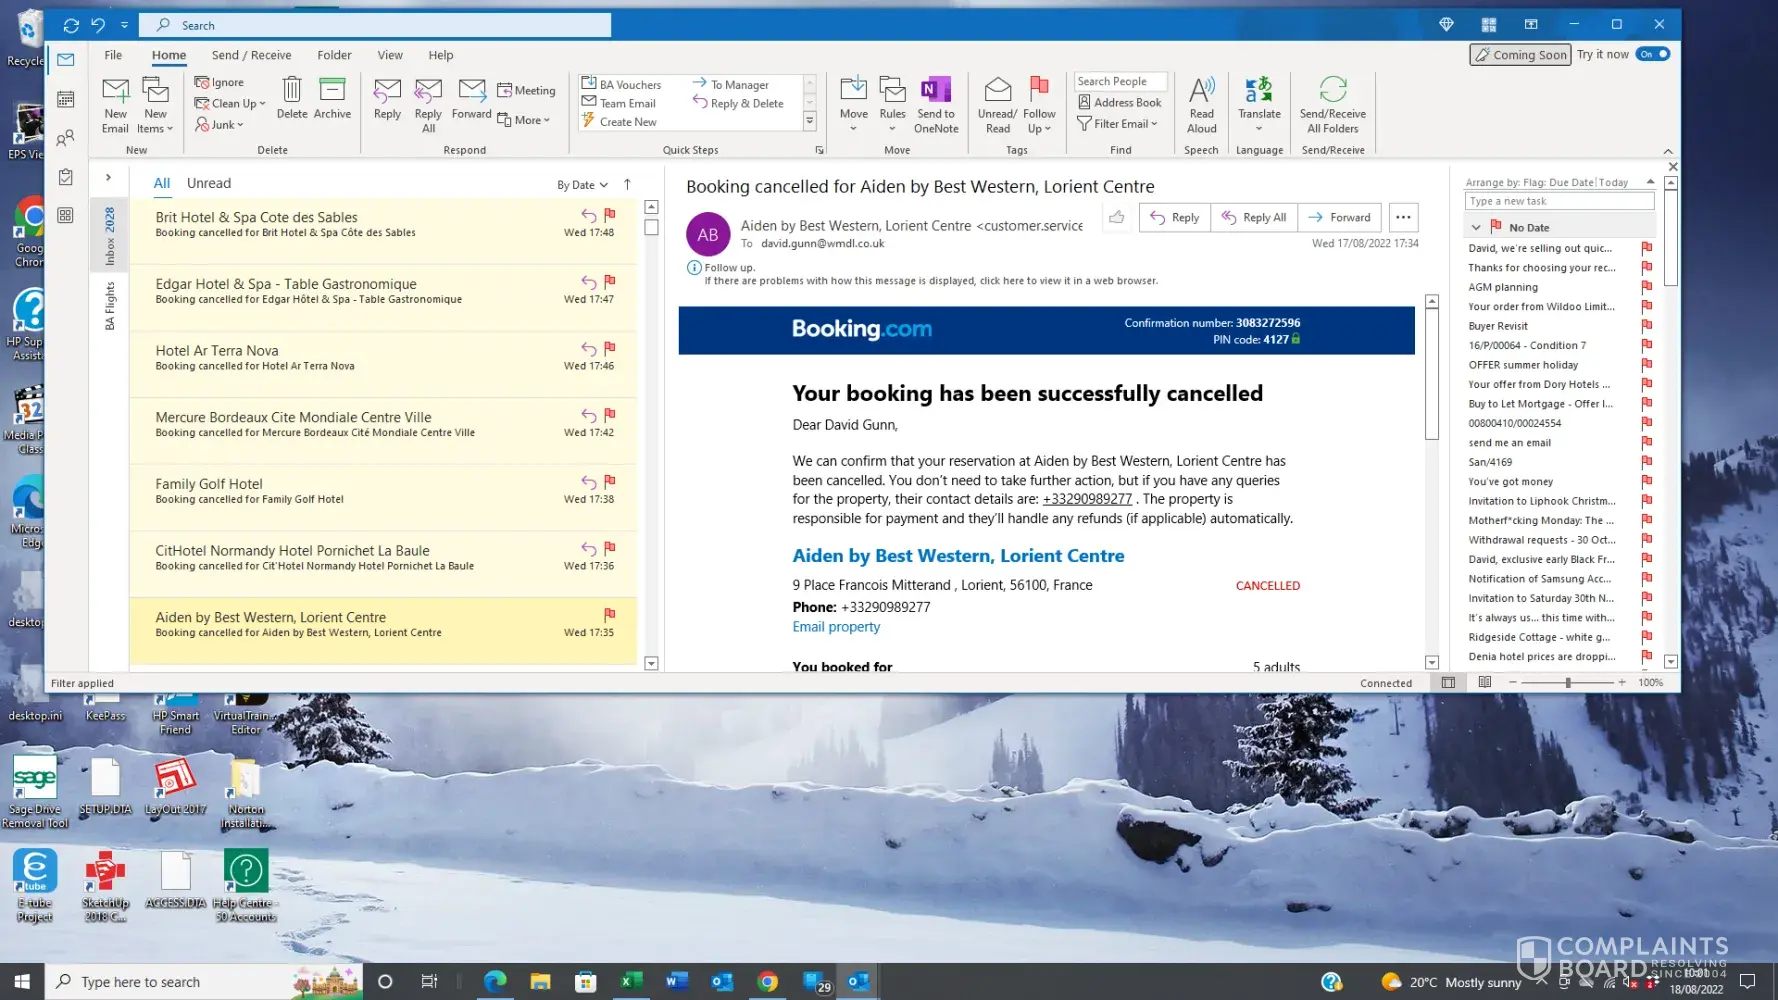Adjust the zoom slider in status bar
Viewport: 1778px width, 1000px height.
pos(1567,682)
